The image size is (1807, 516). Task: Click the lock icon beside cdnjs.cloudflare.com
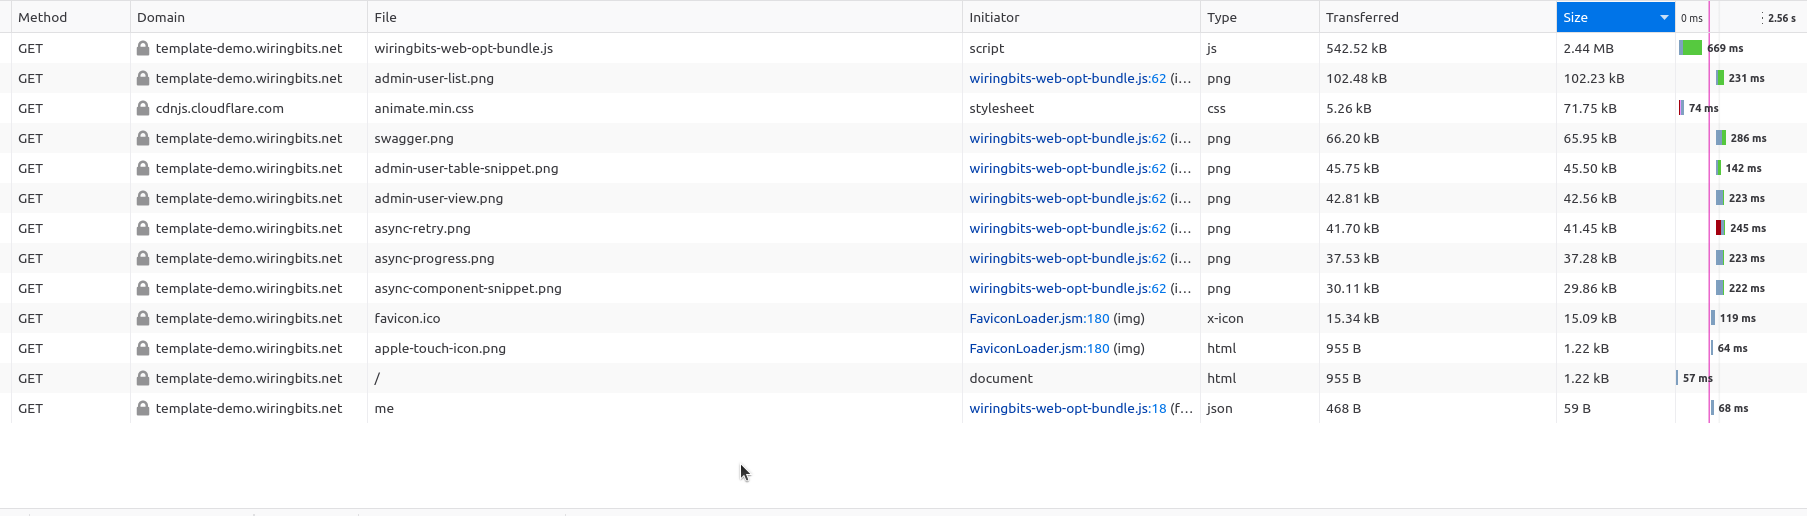click(143, 108)
